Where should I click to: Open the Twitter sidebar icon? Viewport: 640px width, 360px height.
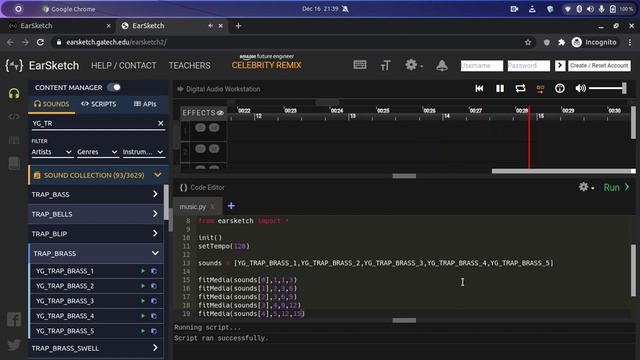tap(14, 345)
